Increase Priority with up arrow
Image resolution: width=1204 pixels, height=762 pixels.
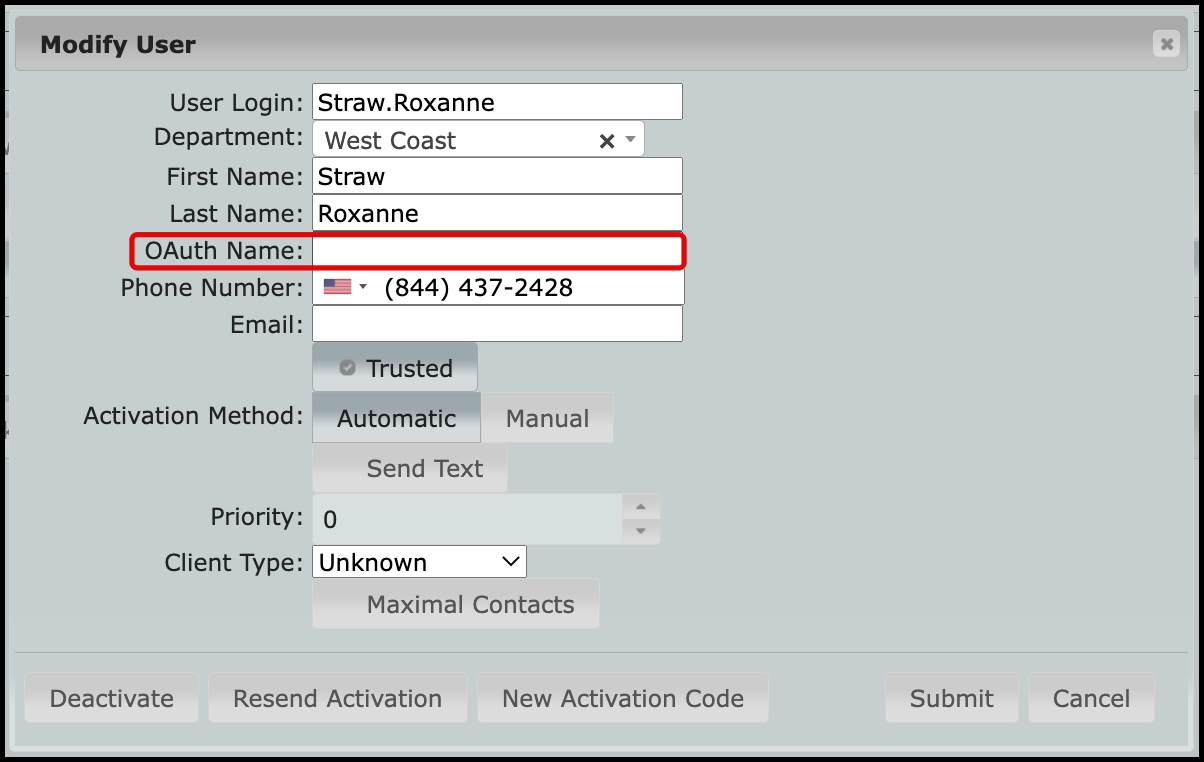641,506
